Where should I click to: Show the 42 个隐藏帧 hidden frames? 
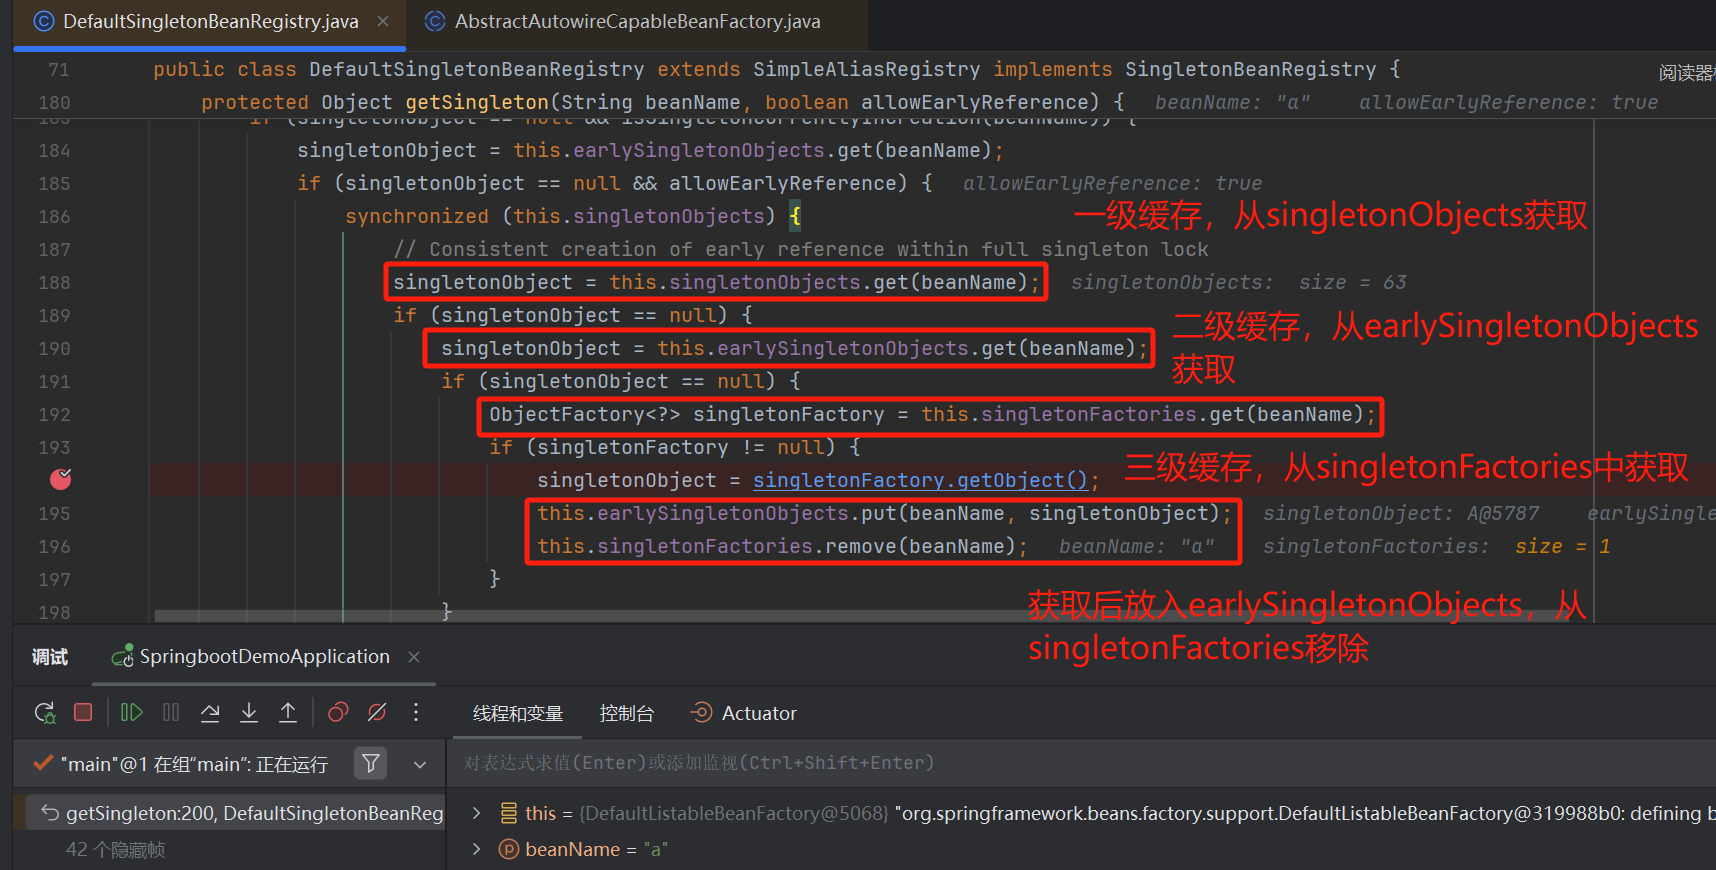click(115, 849)
